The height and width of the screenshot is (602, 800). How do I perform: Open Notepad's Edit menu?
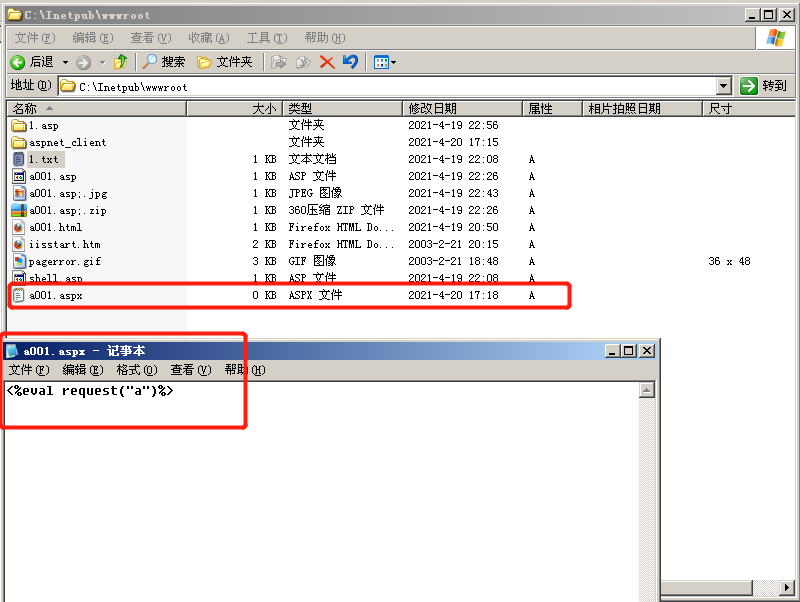[83, 370]
